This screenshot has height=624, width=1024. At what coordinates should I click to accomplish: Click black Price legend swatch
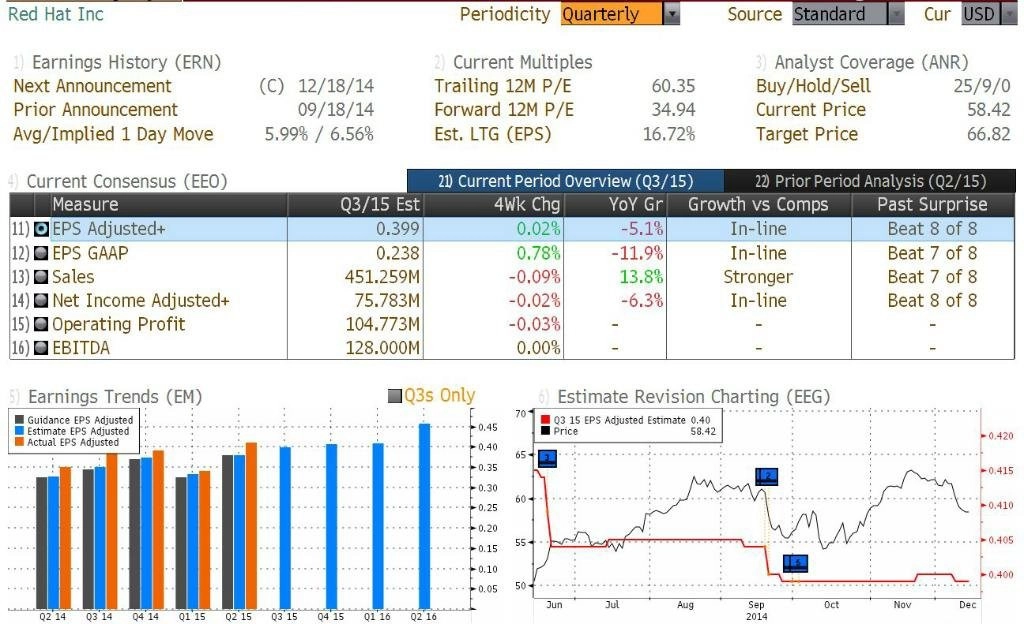545,431
